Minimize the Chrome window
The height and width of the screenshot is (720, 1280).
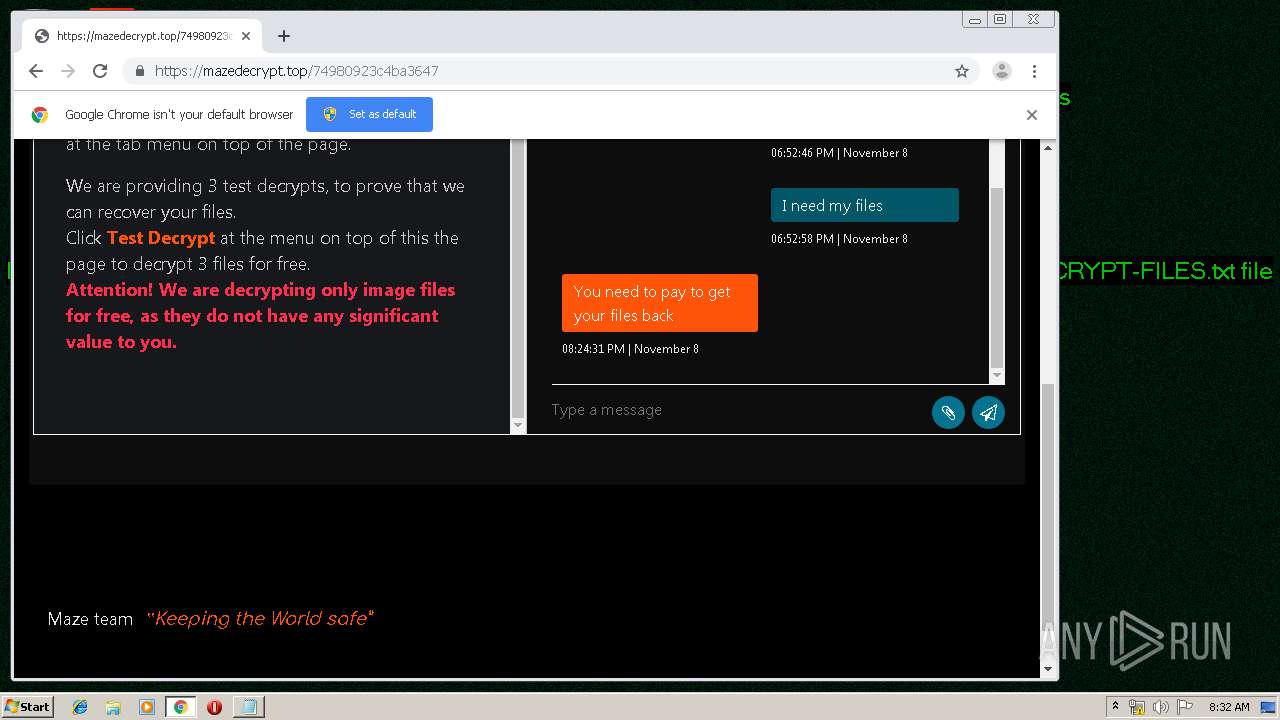tap(975, 19)
